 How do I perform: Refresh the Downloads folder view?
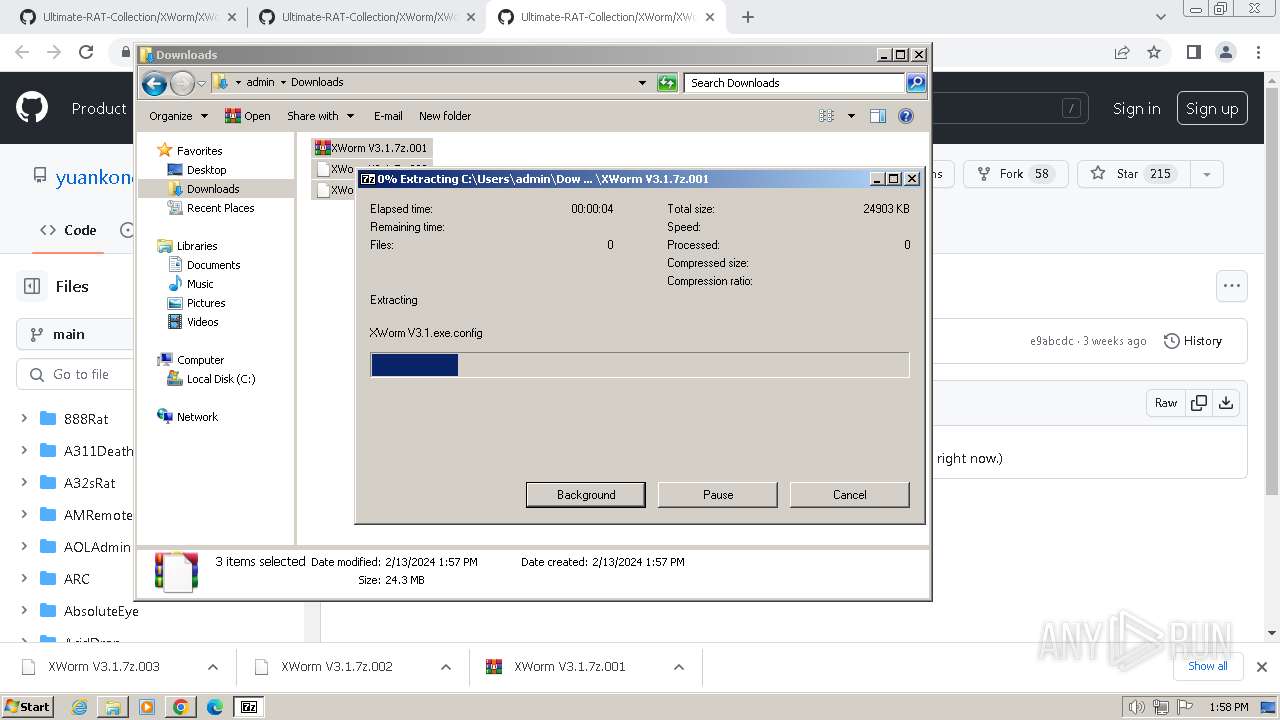(x=667, y=83)
